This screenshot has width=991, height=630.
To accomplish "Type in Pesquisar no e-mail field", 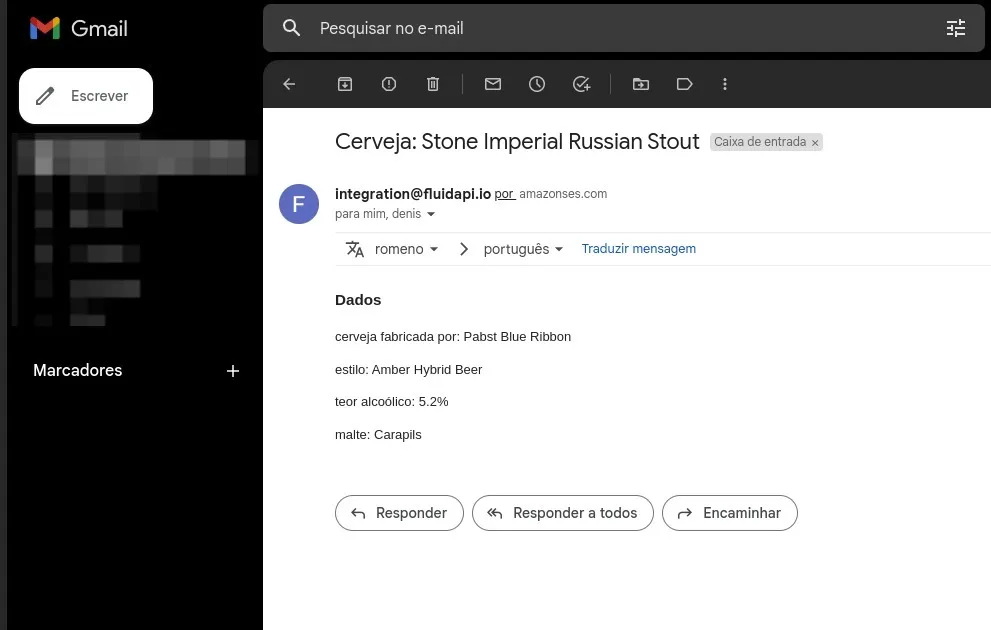I will click(623, 28).
